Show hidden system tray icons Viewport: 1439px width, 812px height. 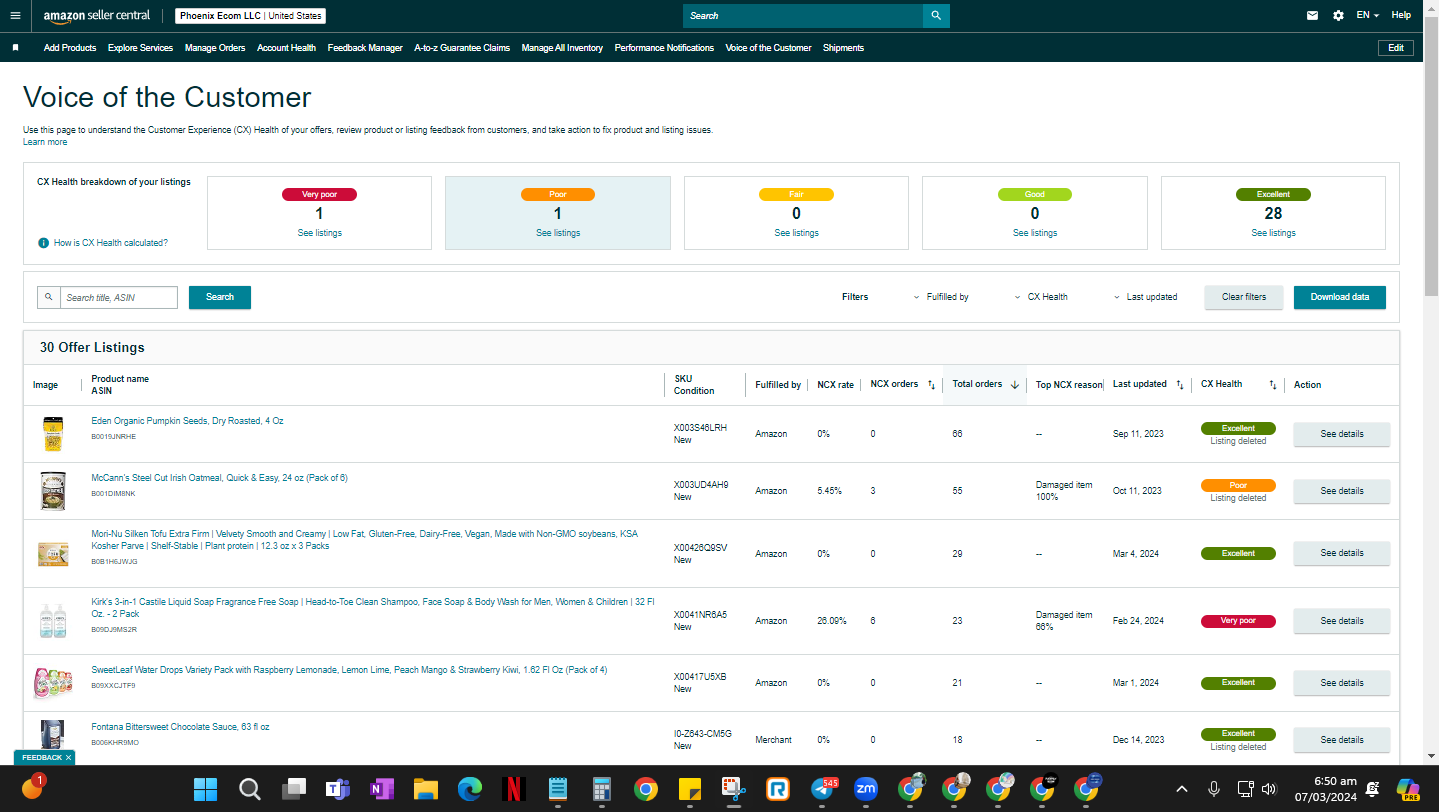(x=1182, y=789)
